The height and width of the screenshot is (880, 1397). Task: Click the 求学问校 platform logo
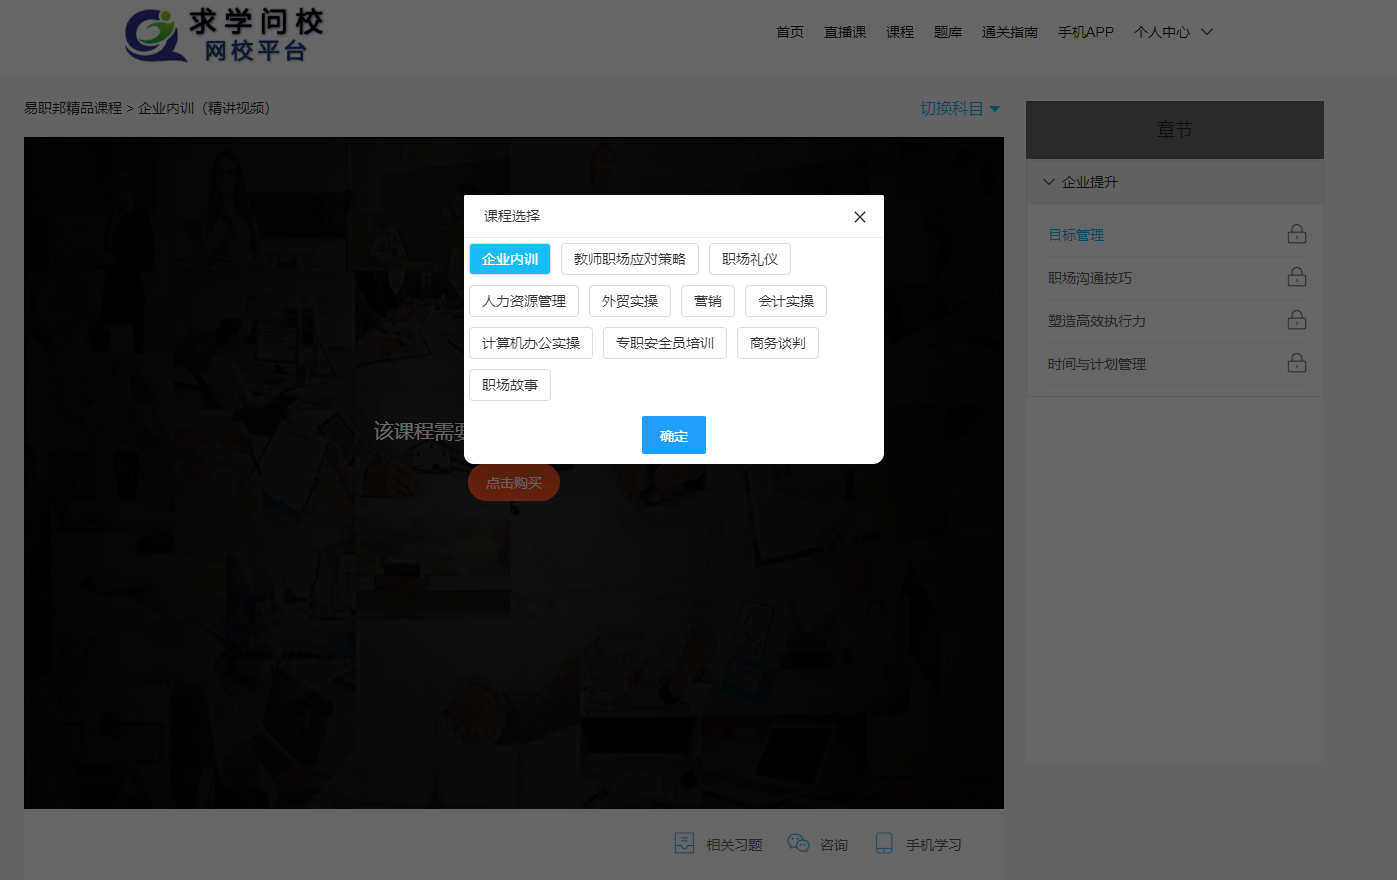pyautogui.click(x=222, y=35)
